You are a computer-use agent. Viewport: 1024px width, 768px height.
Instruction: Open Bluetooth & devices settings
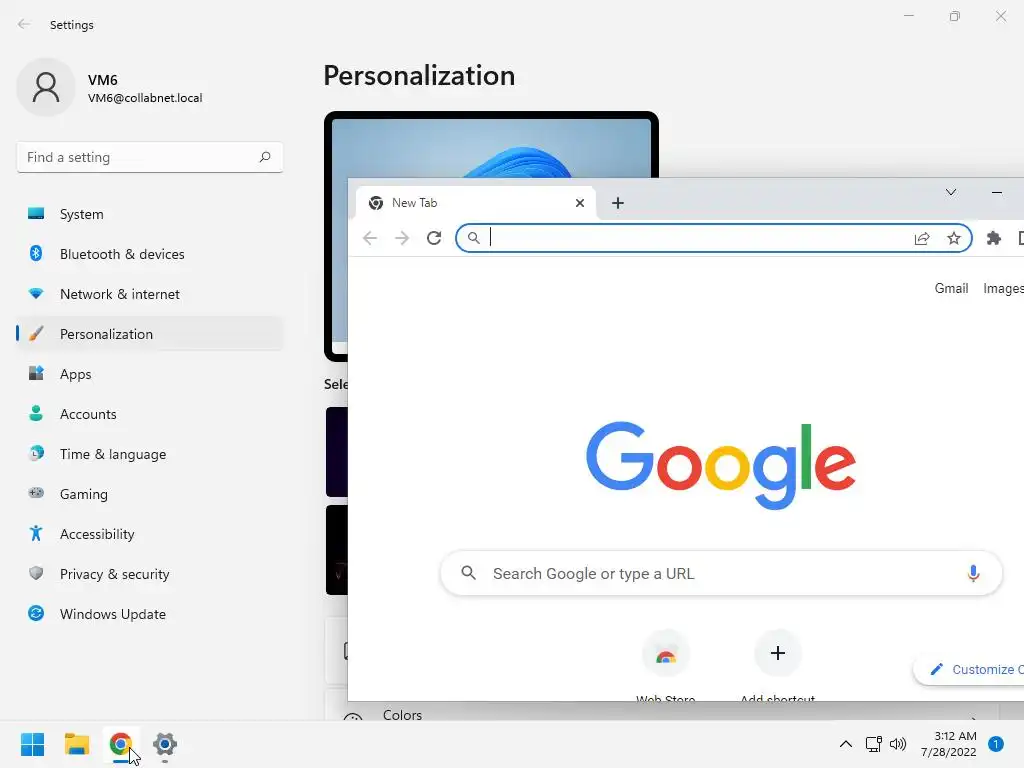point(150,254)
